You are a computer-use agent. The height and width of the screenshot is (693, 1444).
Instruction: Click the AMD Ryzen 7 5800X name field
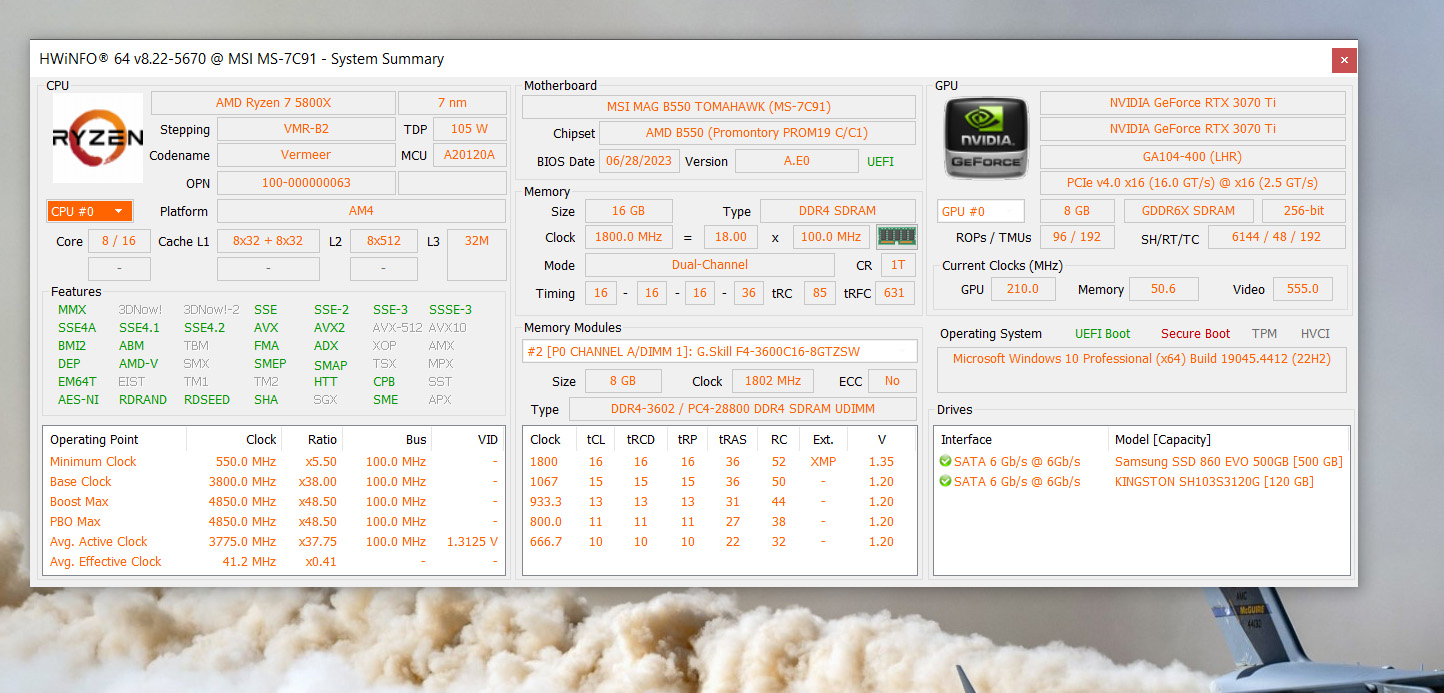coord(273,103)
